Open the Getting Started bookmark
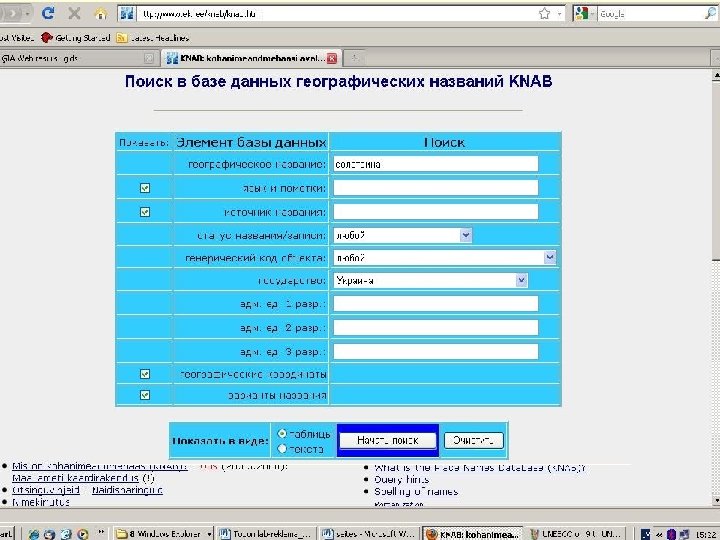The width and height of the screenshot is (720, 540). 75,38
